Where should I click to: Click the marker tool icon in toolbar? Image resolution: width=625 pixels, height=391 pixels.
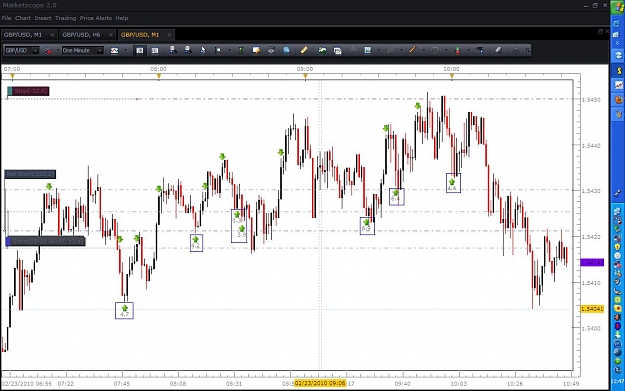pos(218,50)
